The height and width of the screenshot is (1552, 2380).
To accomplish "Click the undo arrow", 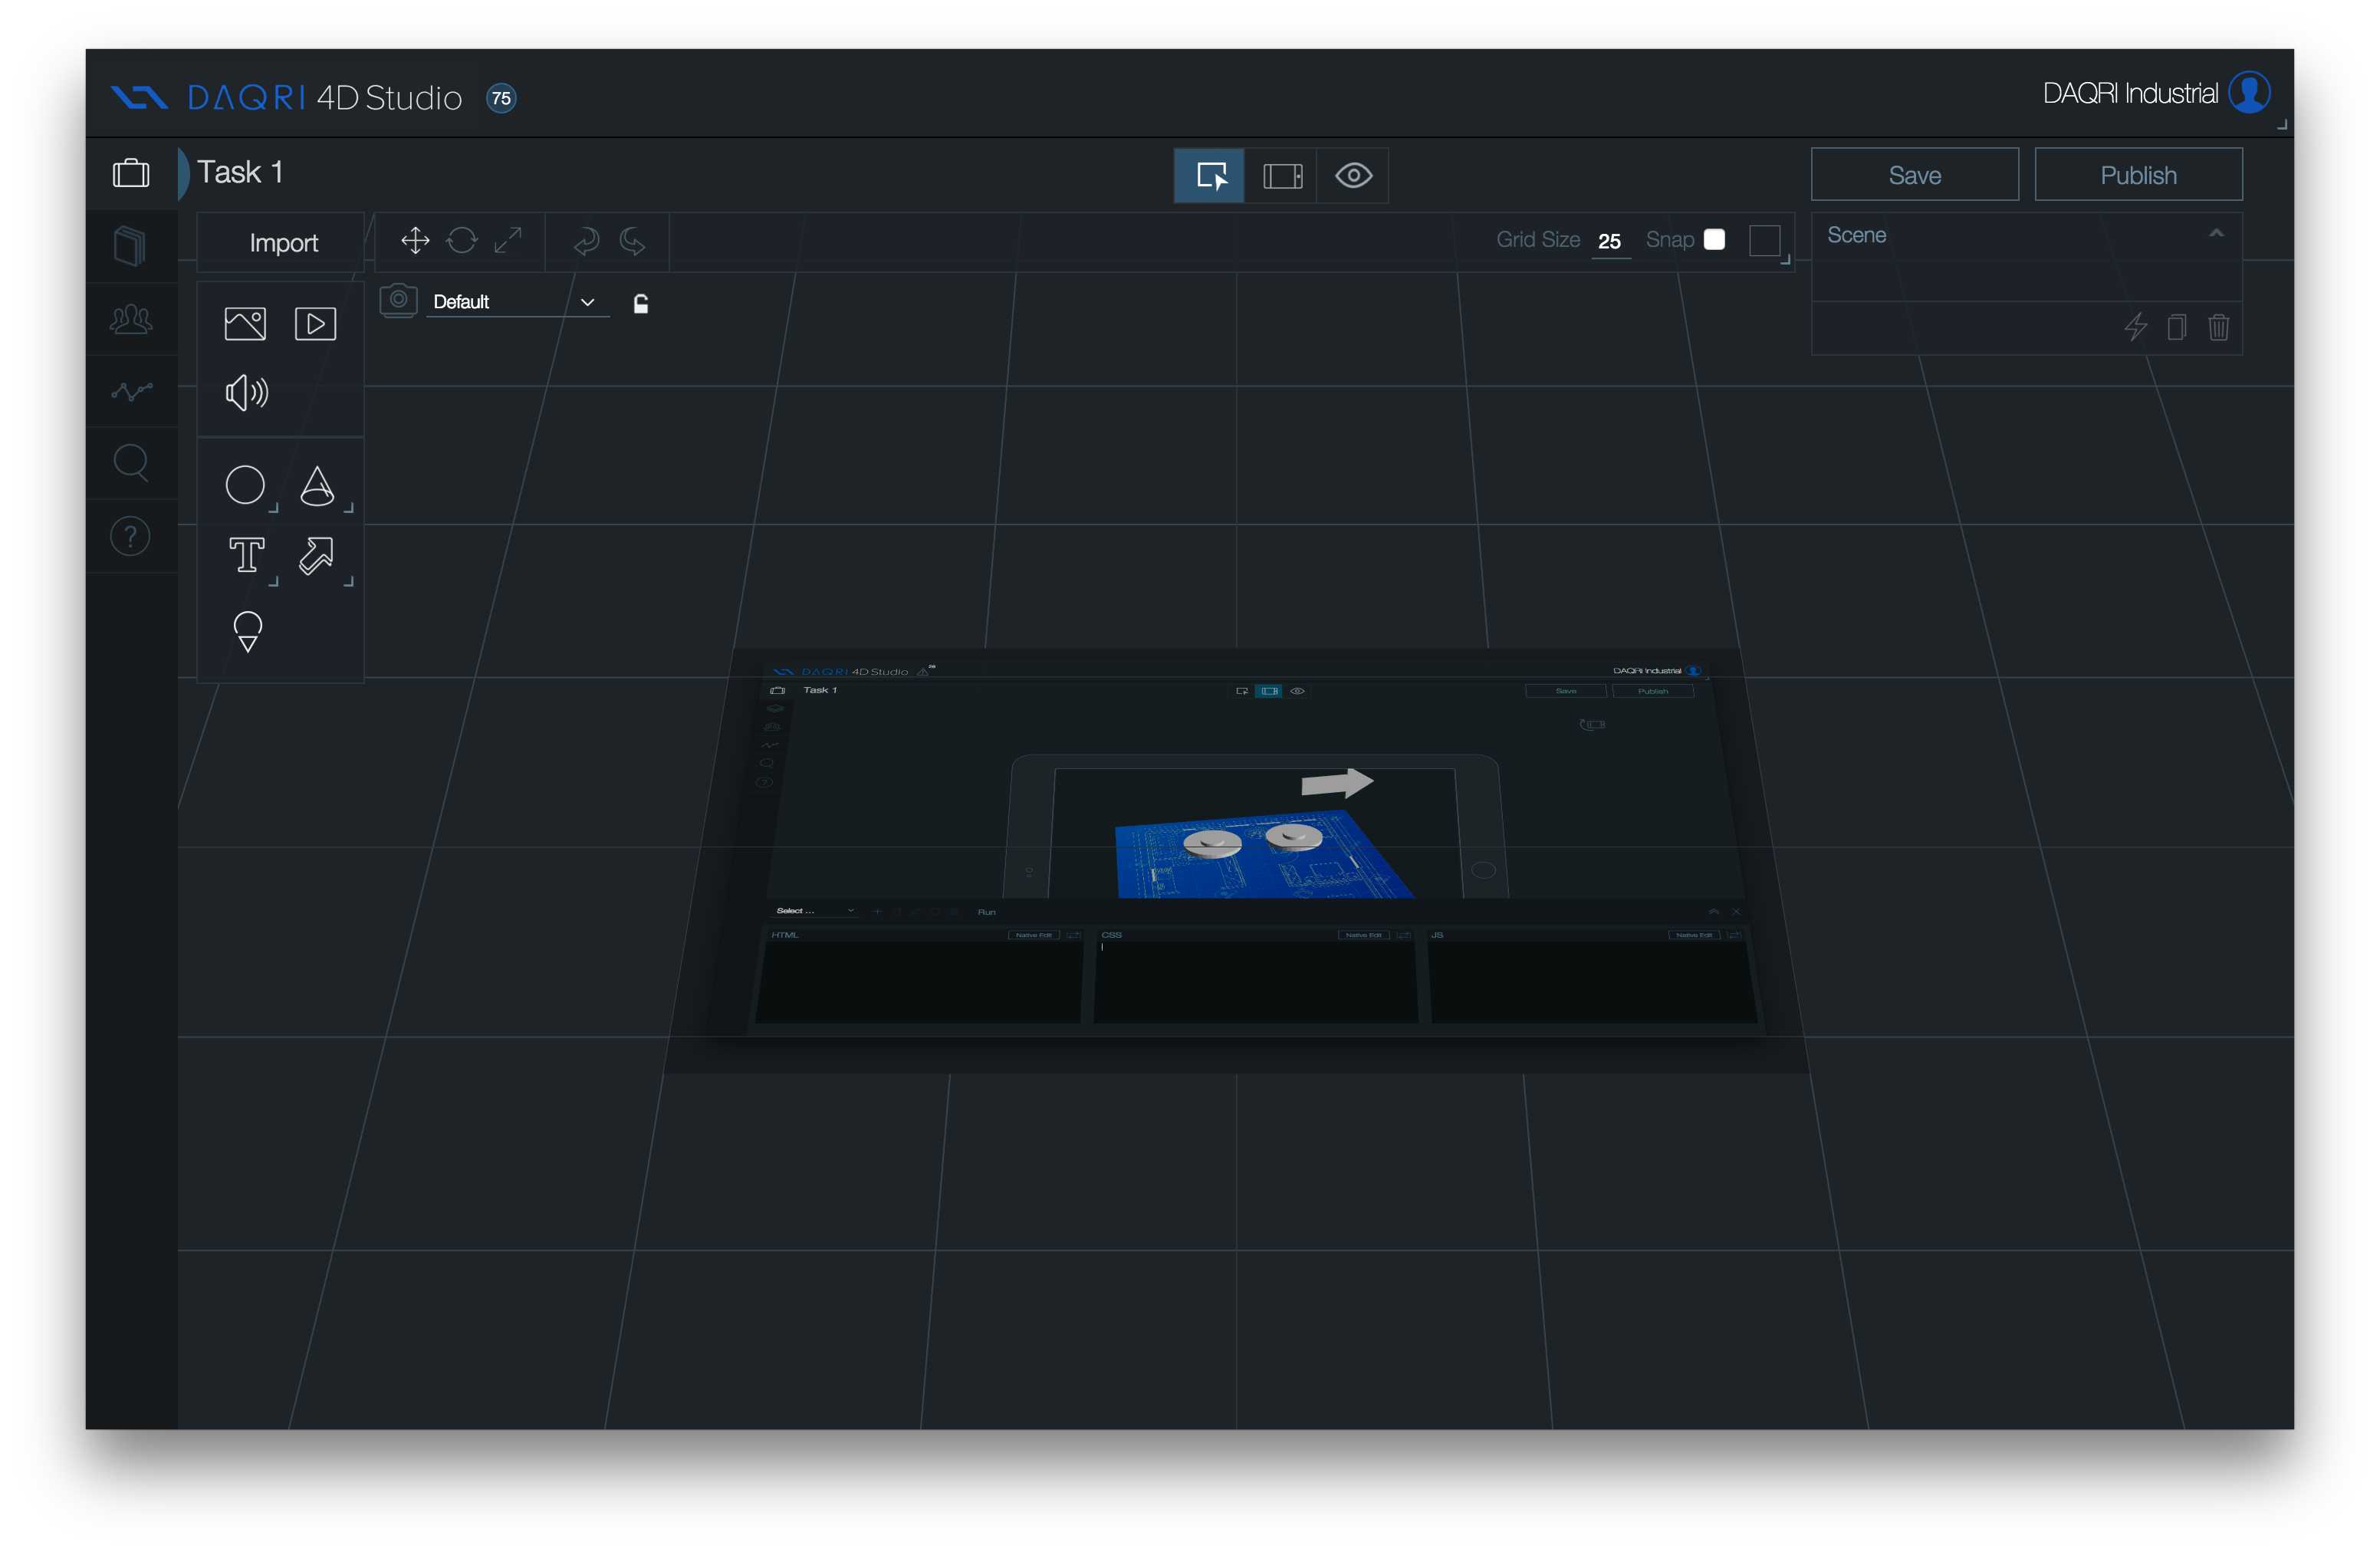I will 586,241.
